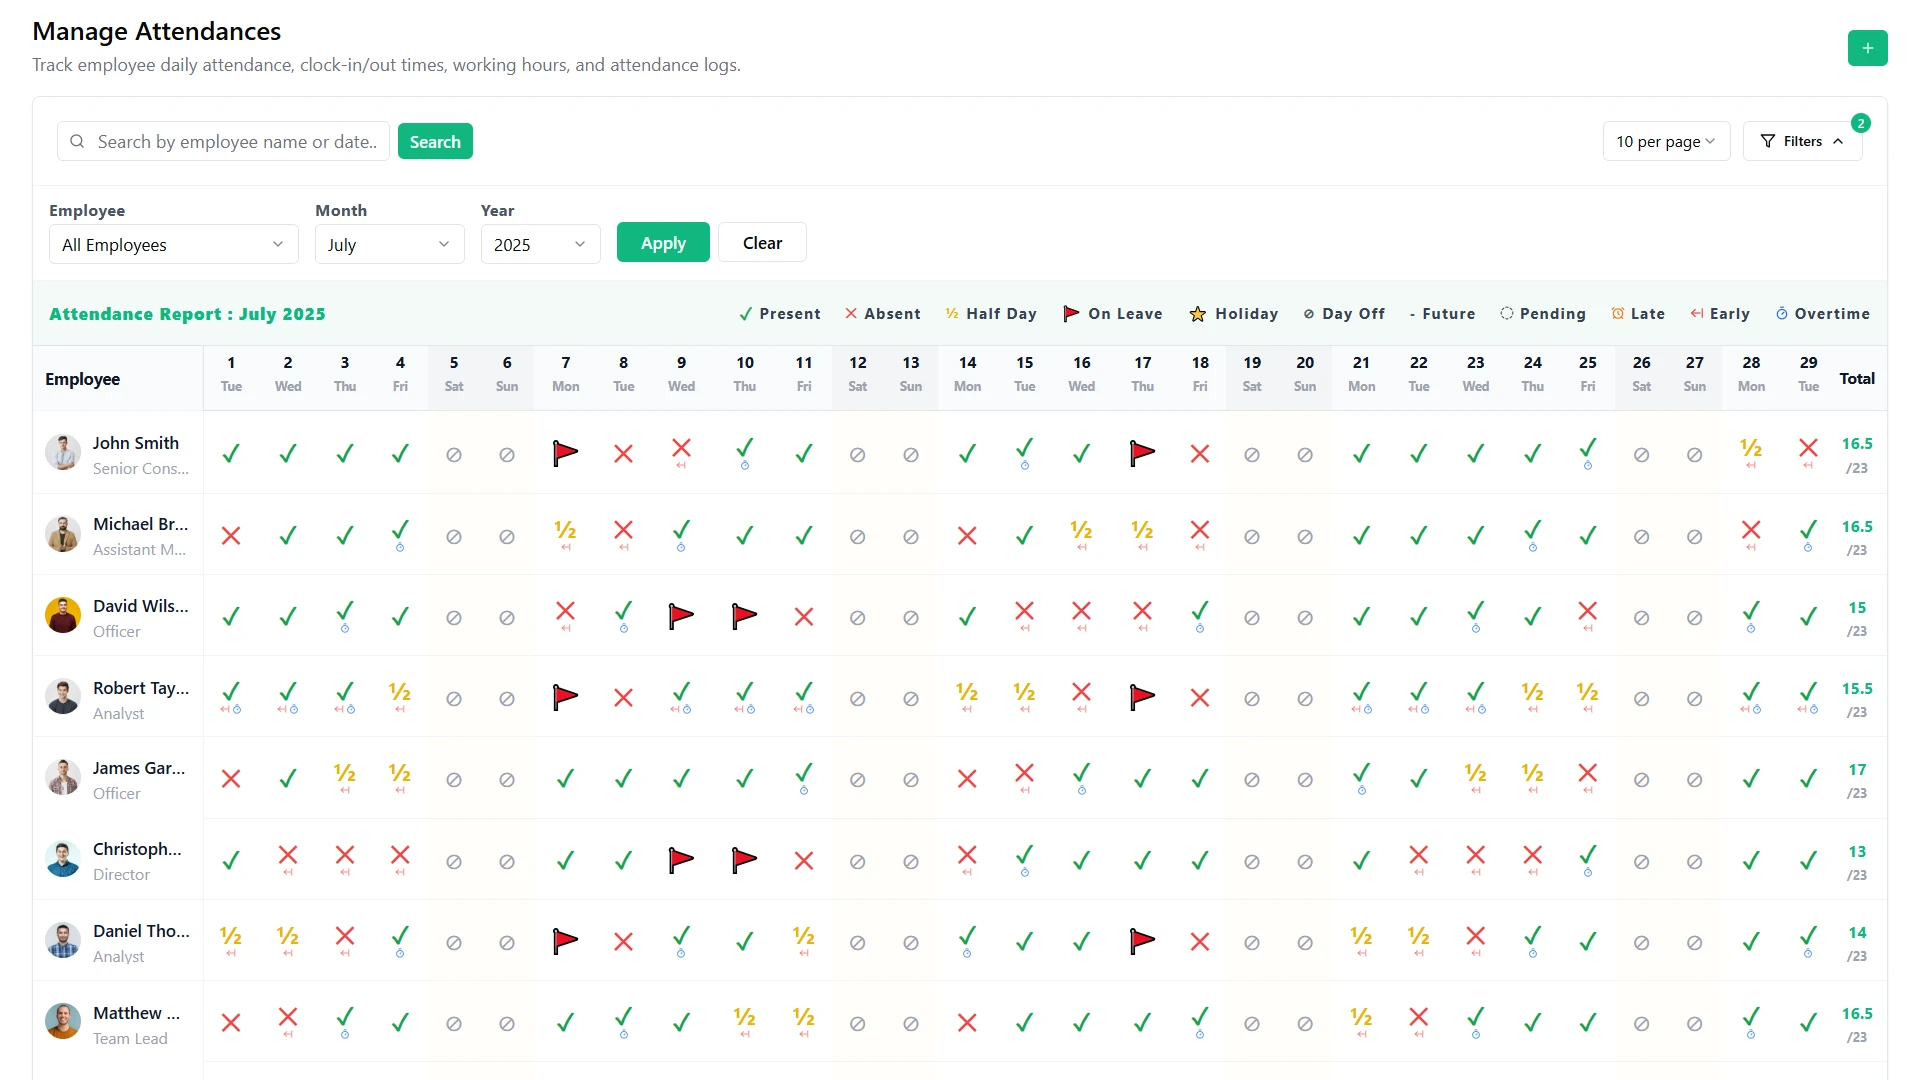Click Matthew's day off icon on day 27
Image resolution: width=1920 pixels, height=1080 pixels.
(1695, 1024)
